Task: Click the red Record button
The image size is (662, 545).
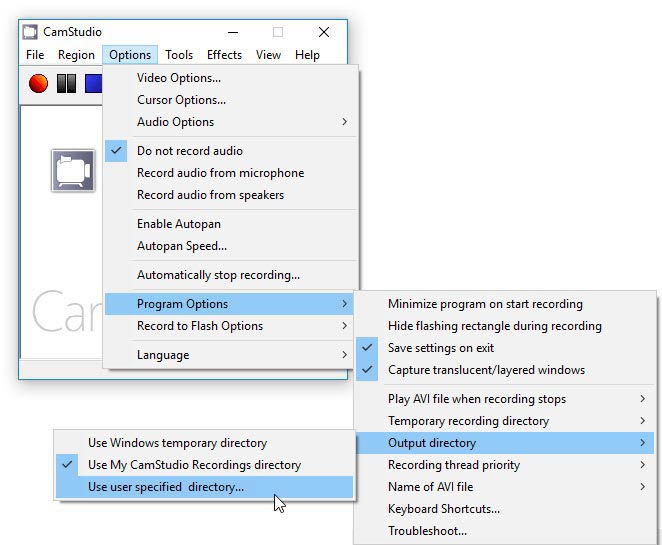Action: (x=38, y=84)
